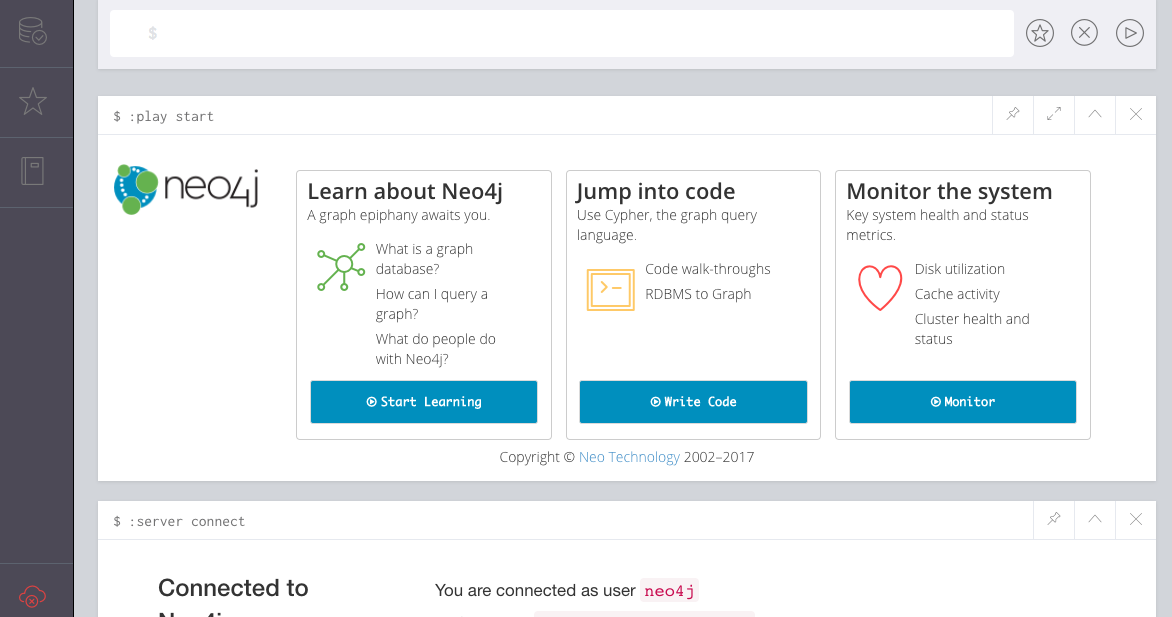Screen dimensions: 1172x617
Task: Click the Neo4j logo
Action: tap(187, 190)
